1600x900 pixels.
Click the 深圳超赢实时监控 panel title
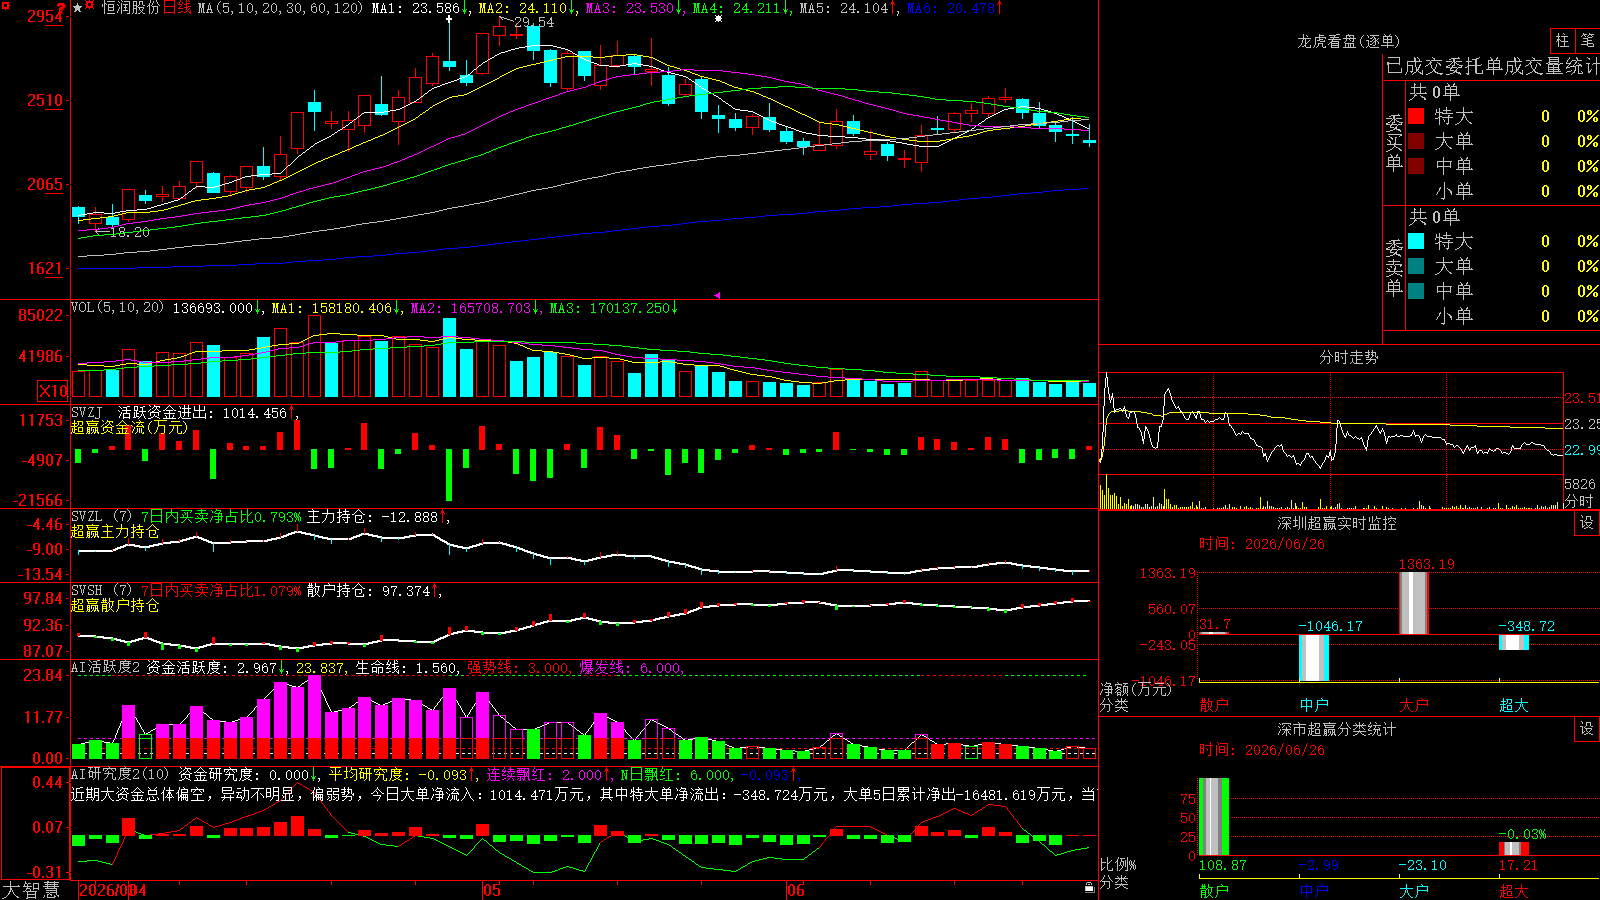(1337, 523)
